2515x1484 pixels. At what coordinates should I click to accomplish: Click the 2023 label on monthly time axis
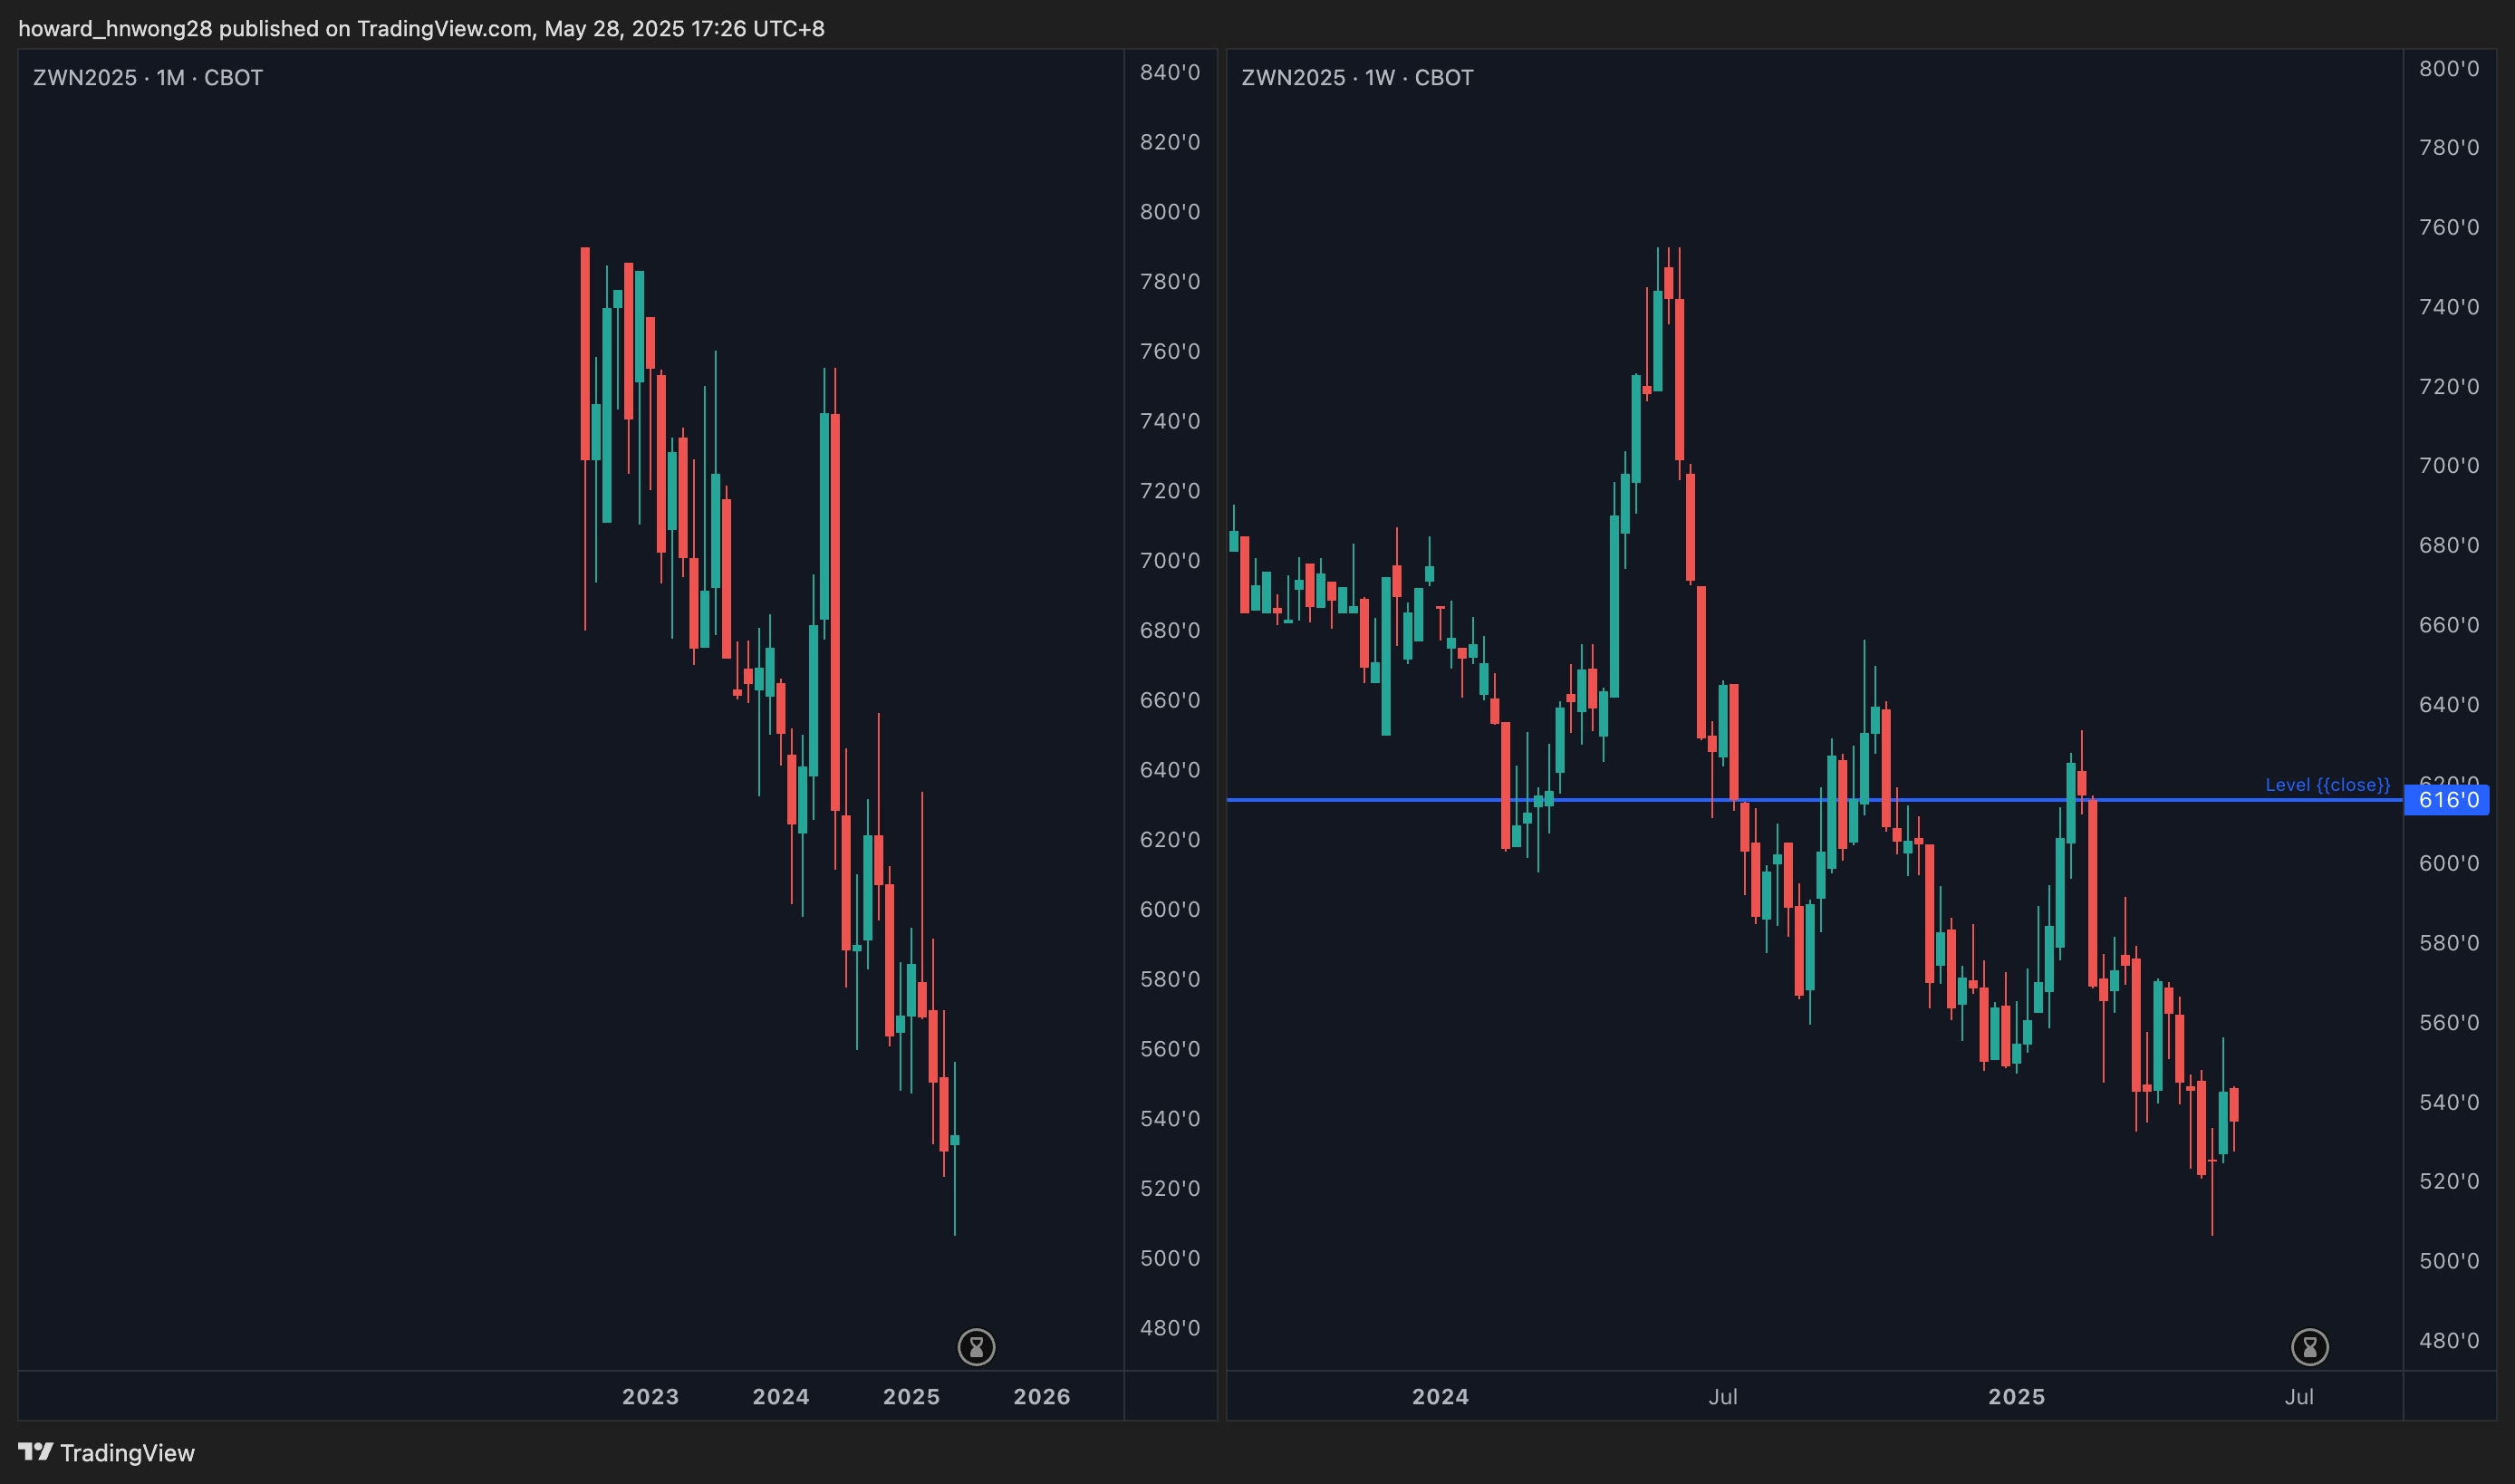point(650,1397)
